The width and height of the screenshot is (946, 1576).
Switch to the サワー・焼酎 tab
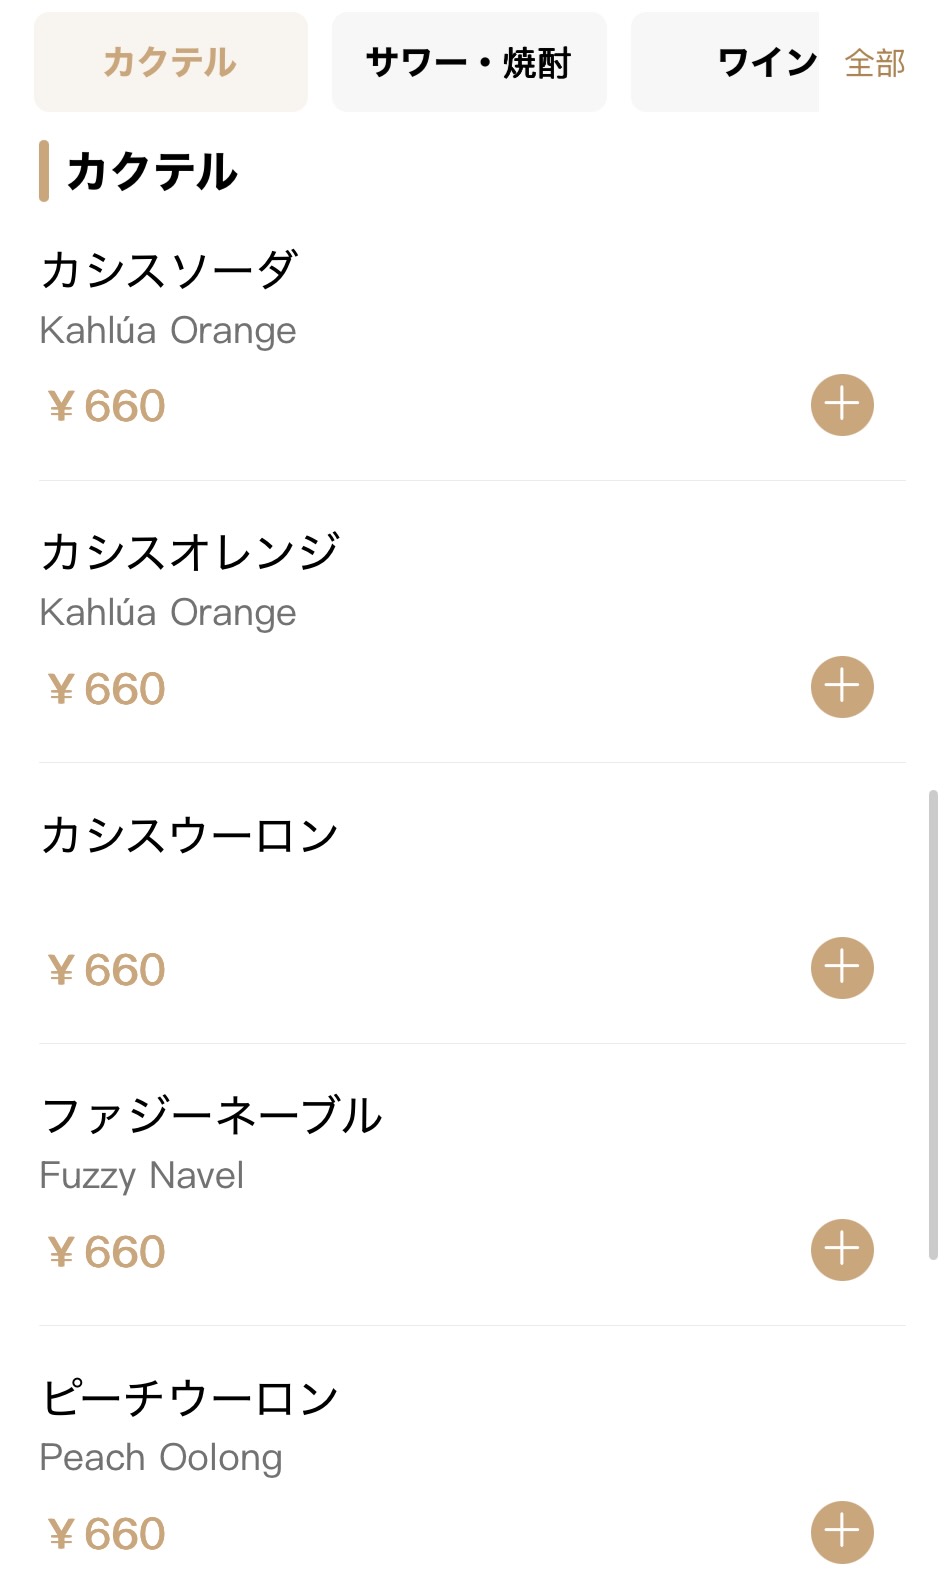point(469,62)
